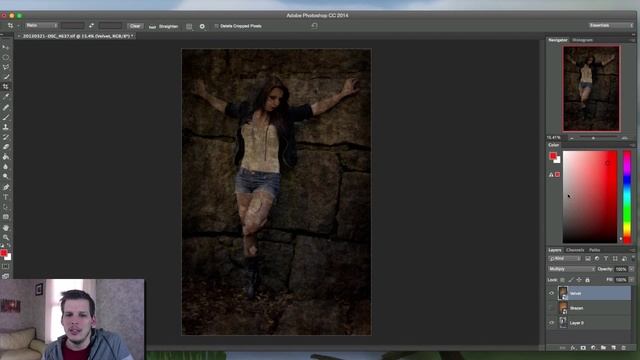Image resolution: width=640 pixels, height=360 pixels.
Task: Hide Layer 0 eye icon
Action: click(x=551, y=323)
